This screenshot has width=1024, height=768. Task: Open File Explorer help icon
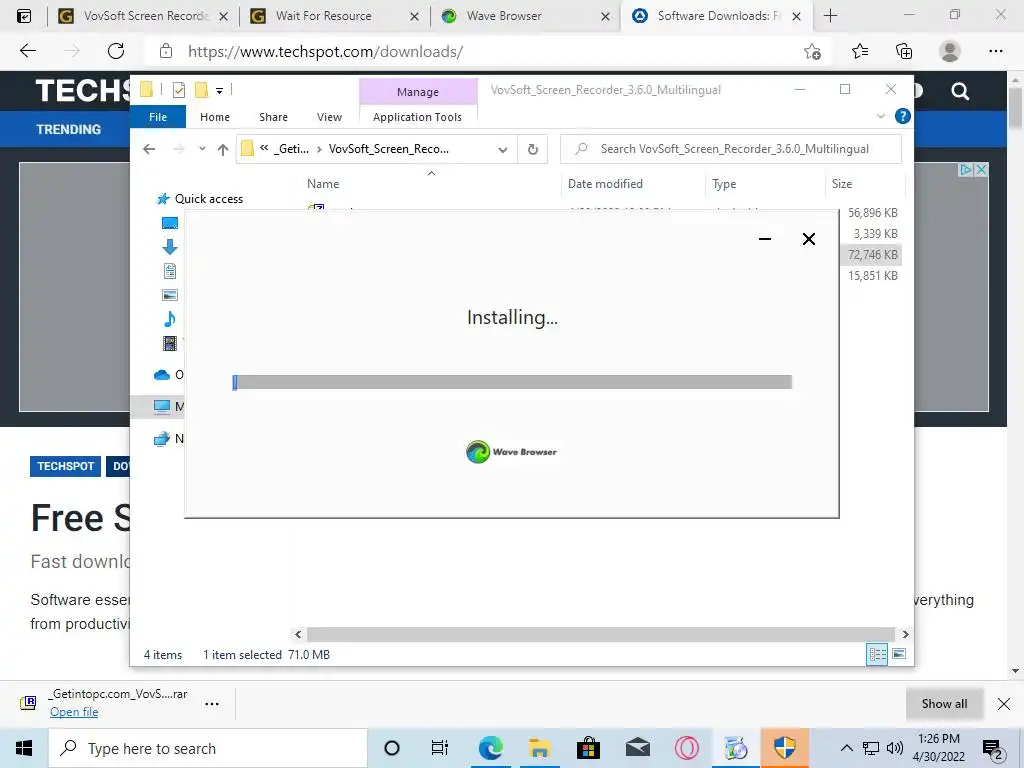[x=903, y=116]
